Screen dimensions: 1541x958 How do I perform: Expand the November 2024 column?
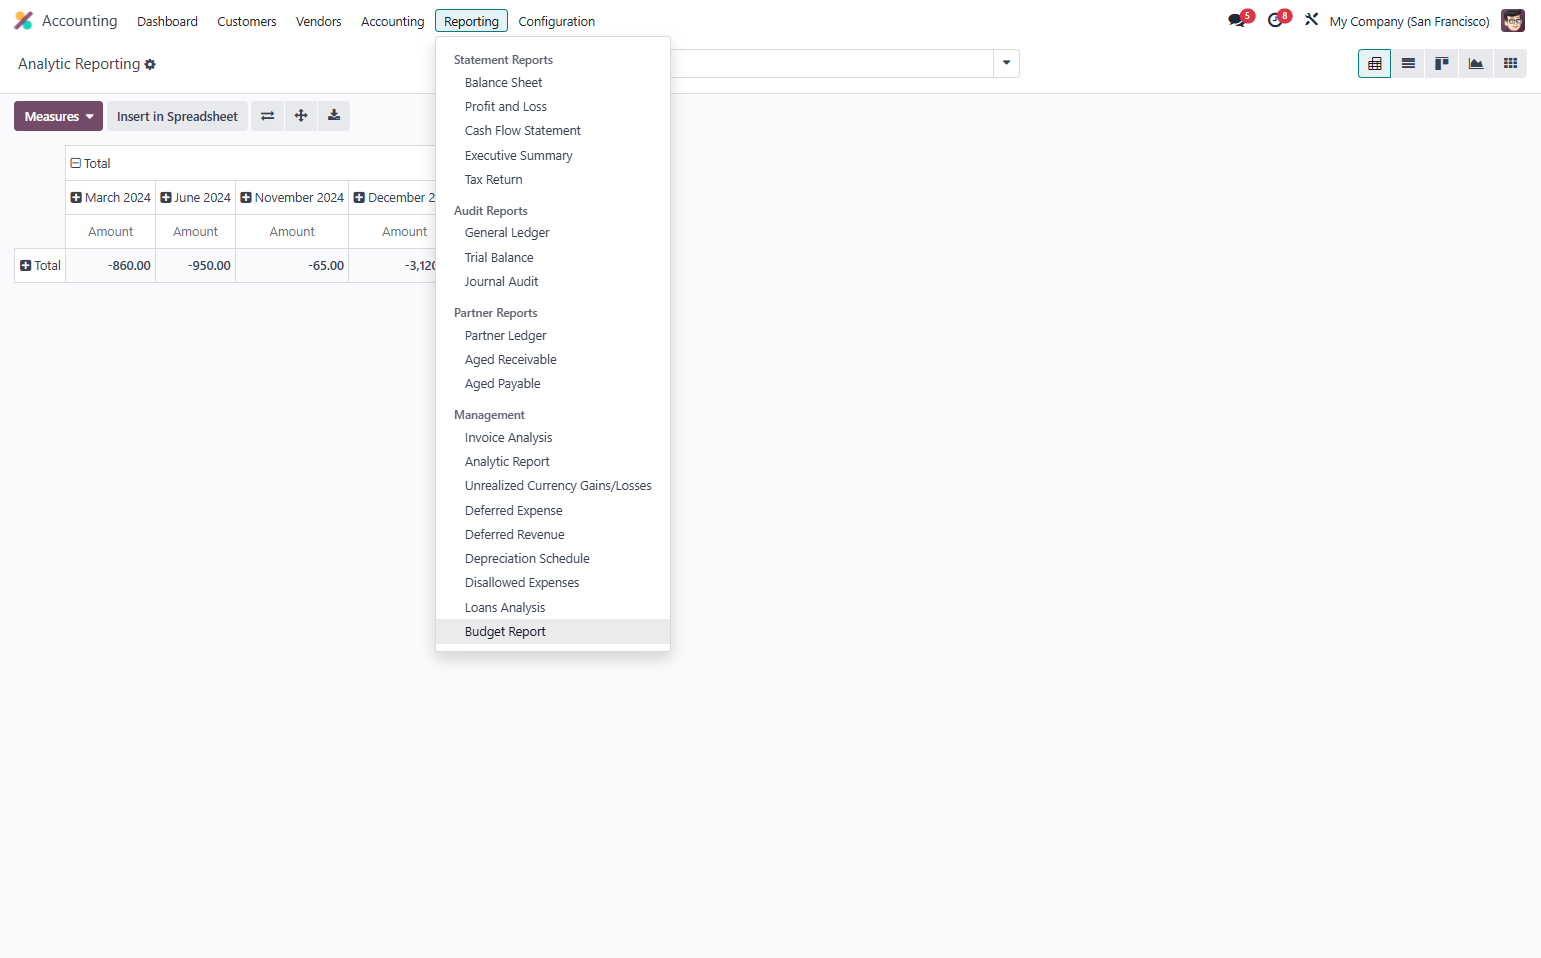pyautogui.click(x=292, y=197)
